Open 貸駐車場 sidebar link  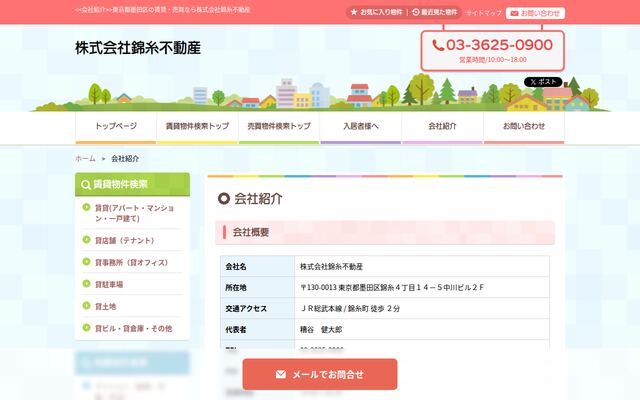tap(109, 284)
